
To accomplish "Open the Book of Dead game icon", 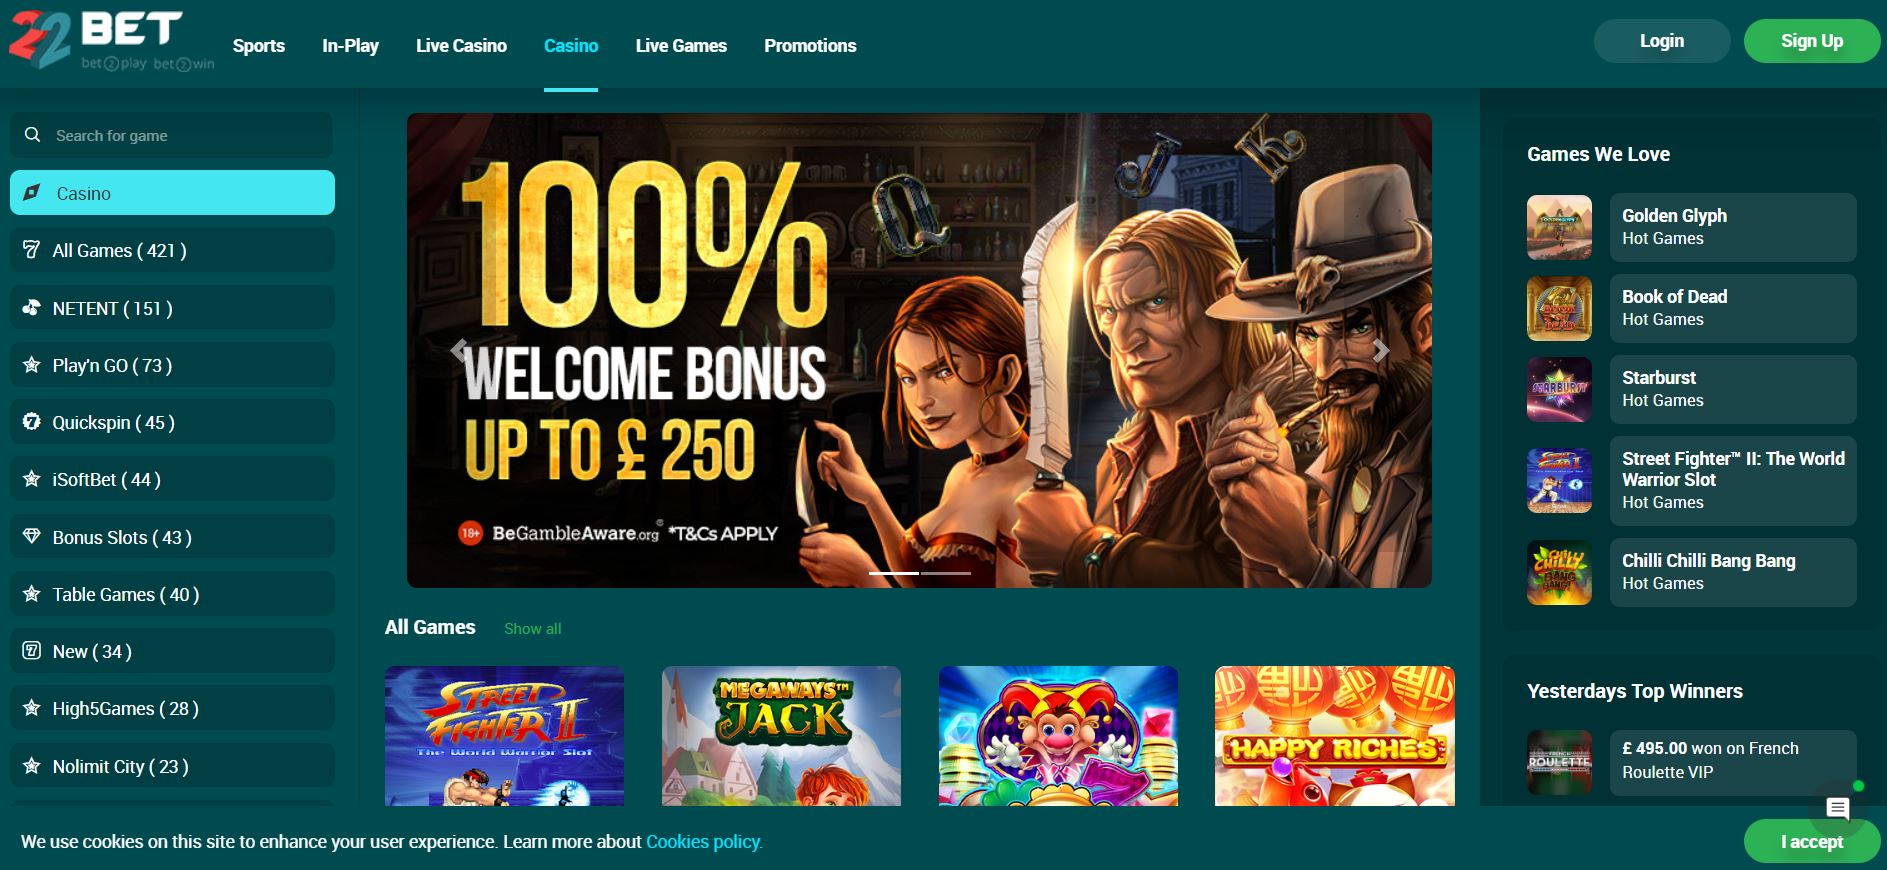I will (1559, 309).
